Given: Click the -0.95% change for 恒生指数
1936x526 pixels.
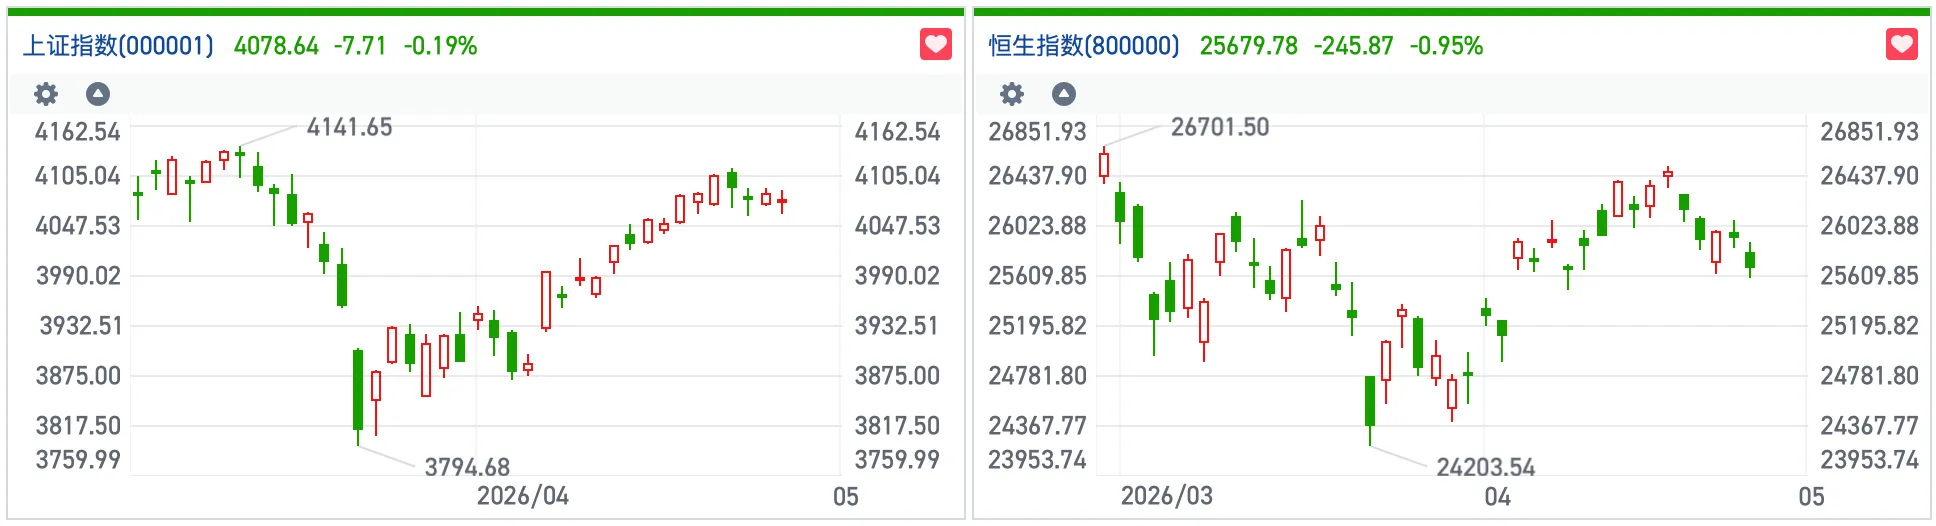Looking at the screenshot, I should [x=1446, y=46].
